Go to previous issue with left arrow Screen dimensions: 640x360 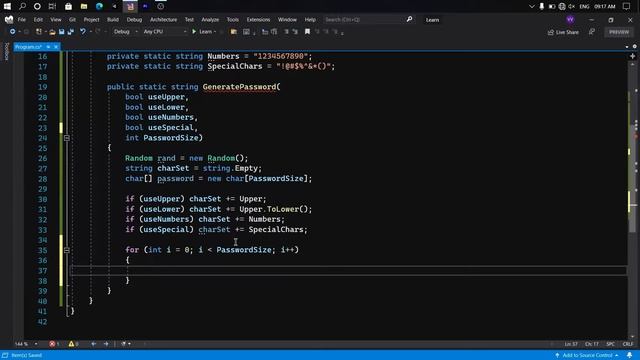[x=93, y=344]
